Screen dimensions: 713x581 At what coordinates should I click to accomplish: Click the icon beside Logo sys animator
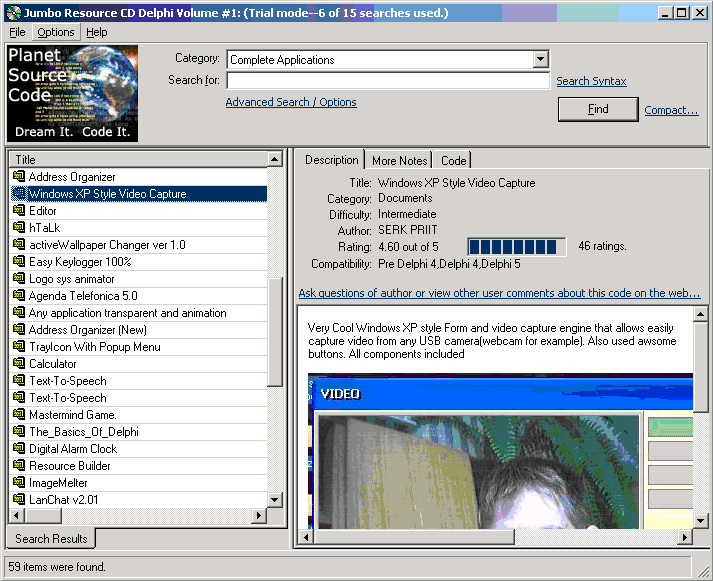point(19,278)
